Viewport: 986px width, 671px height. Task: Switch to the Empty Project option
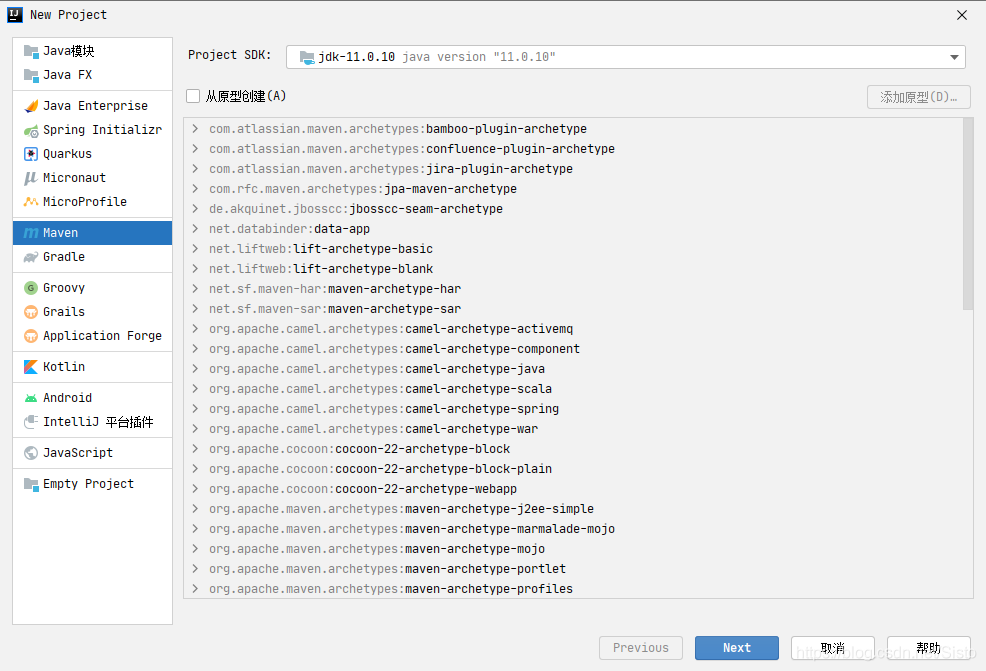tap(87, 484)
